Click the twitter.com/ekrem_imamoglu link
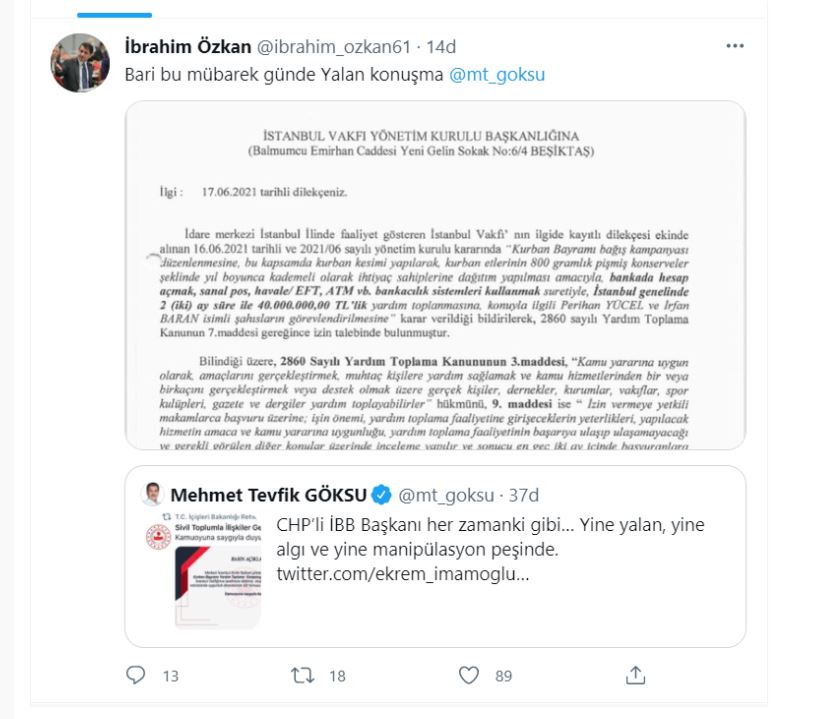The height and width of the screenshot is (719, 814). (x=403, y=574)
